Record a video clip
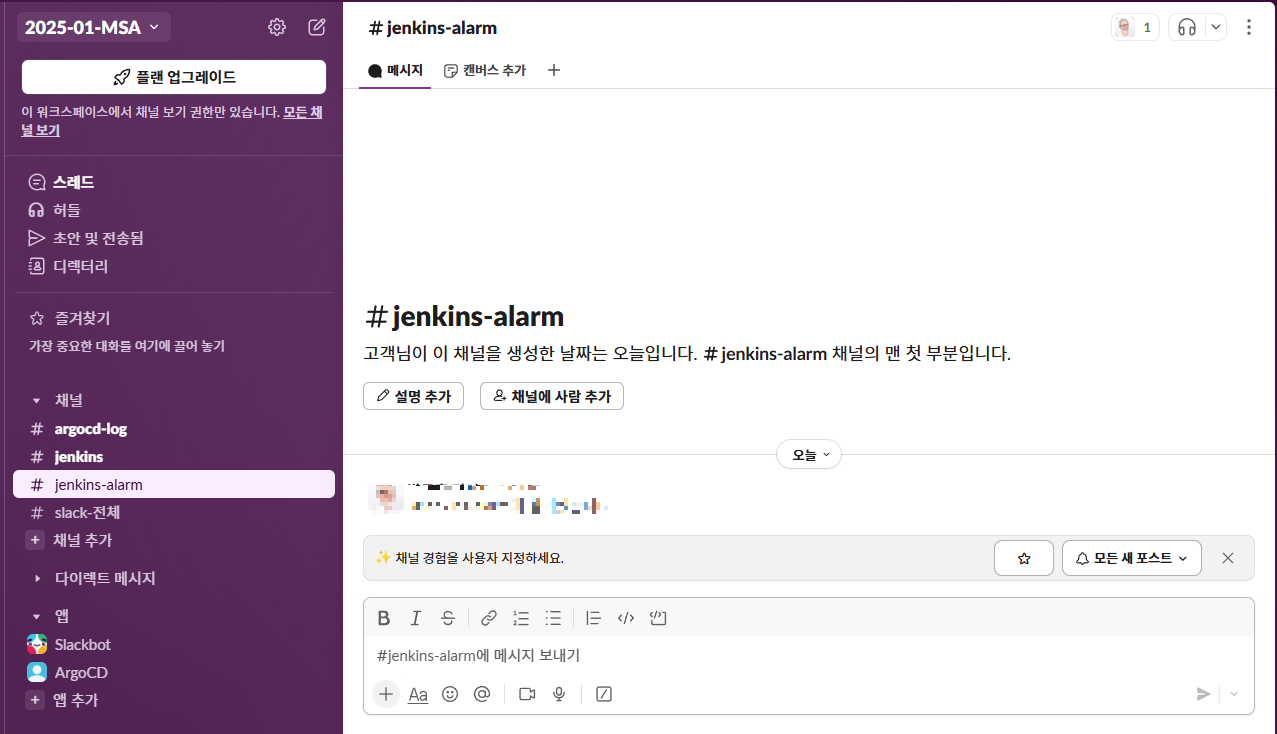The width and height of the screenshot is (1277, 734). click(x=527, y=694)
